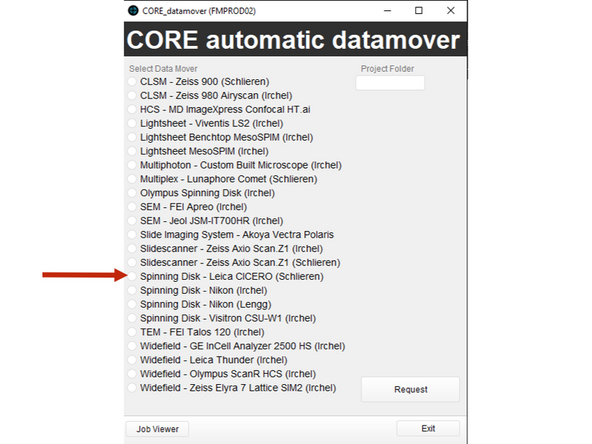Viewport: 592px width, 444px height.
Task: Select Widefield - Olympus ScanR HCS (Irchel)
Action: click(x=132, y=374)
